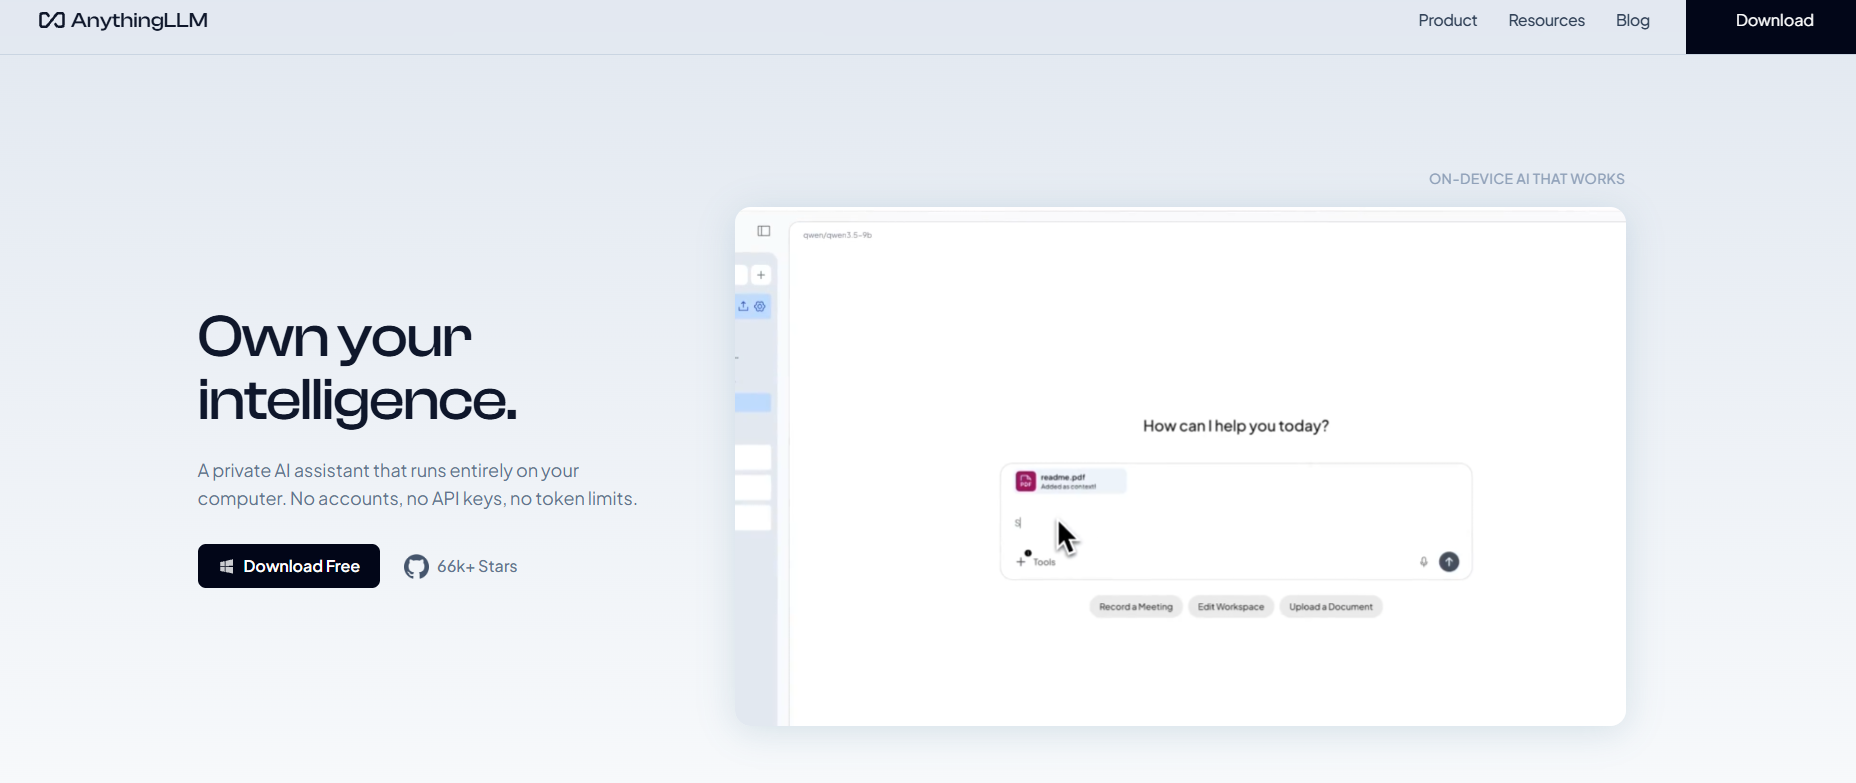Viewport: 1856px width, 783px height.
Task: Go to the Blog page
Action: tap(1633, 20)
